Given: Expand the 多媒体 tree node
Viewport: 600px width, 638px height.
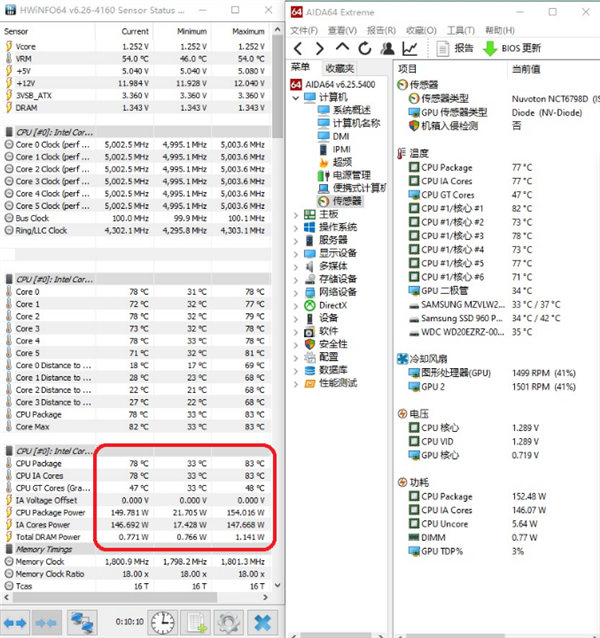Looking at the screenshot, I should pyautogui.click(x=296, y=267).
